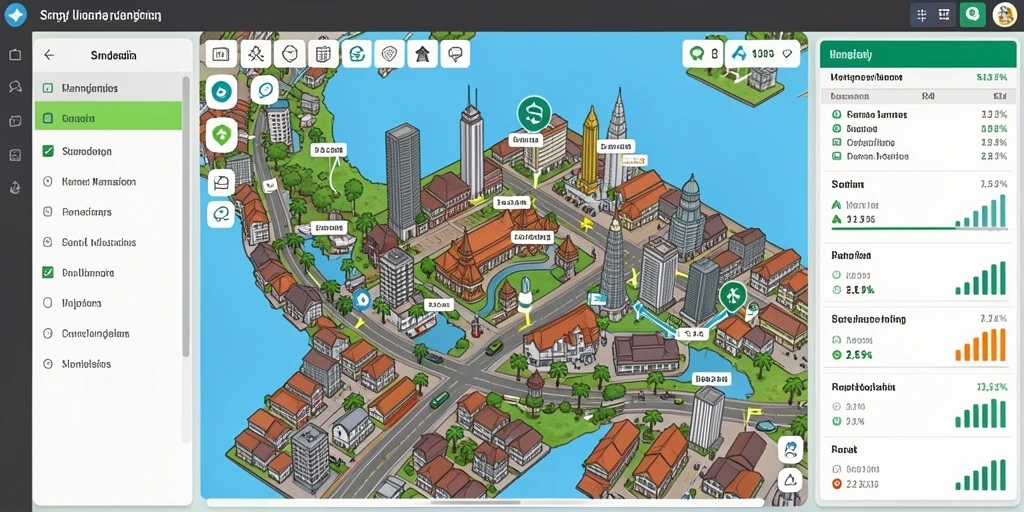Click the teal globe icon in the map toolbar

point(357,54)
